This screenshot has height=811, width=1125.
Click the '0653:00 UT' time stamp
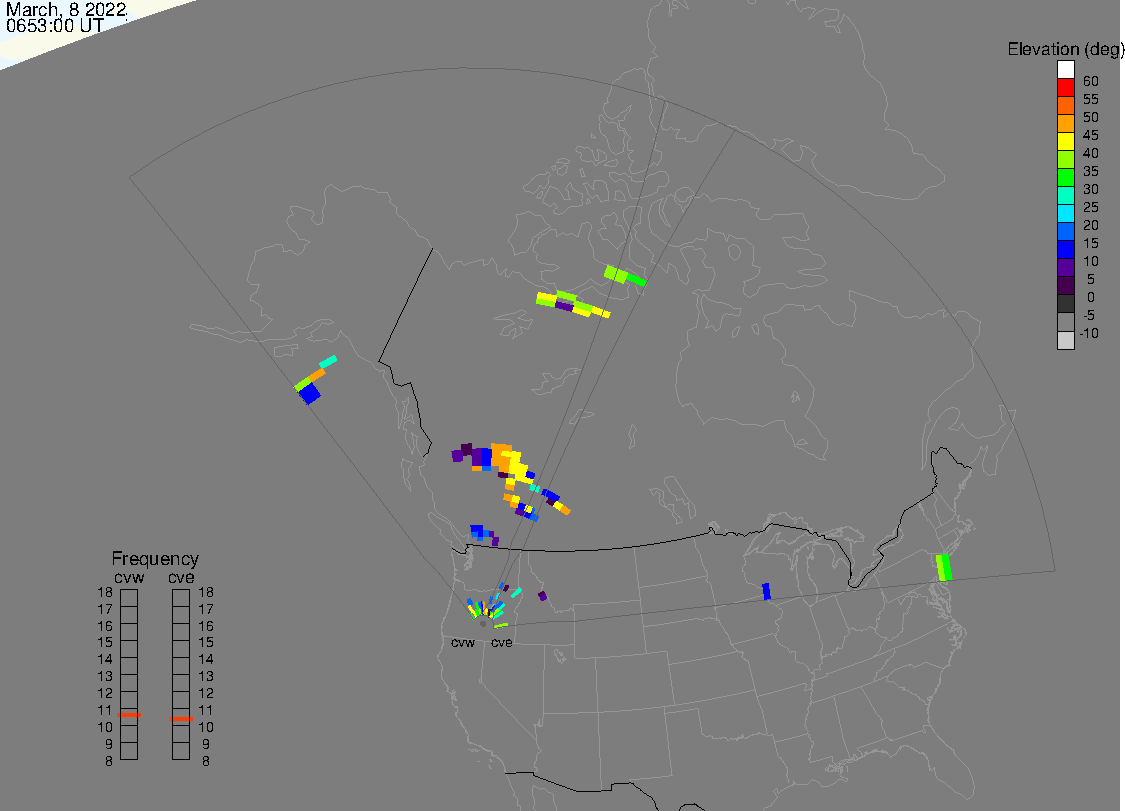tap(55, 26)
